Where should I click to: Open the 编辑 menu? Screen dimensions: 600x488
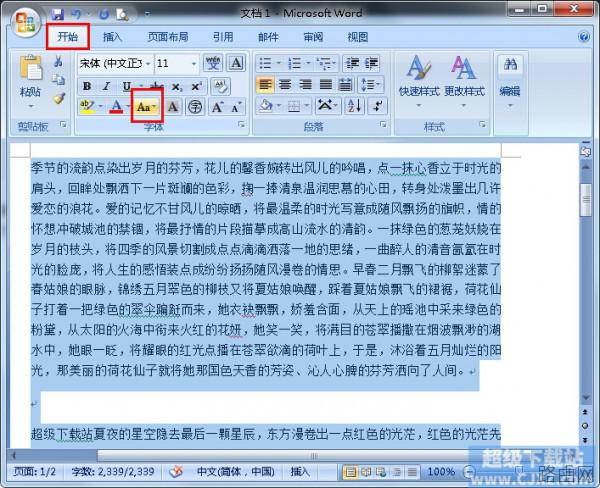point(510,81)
